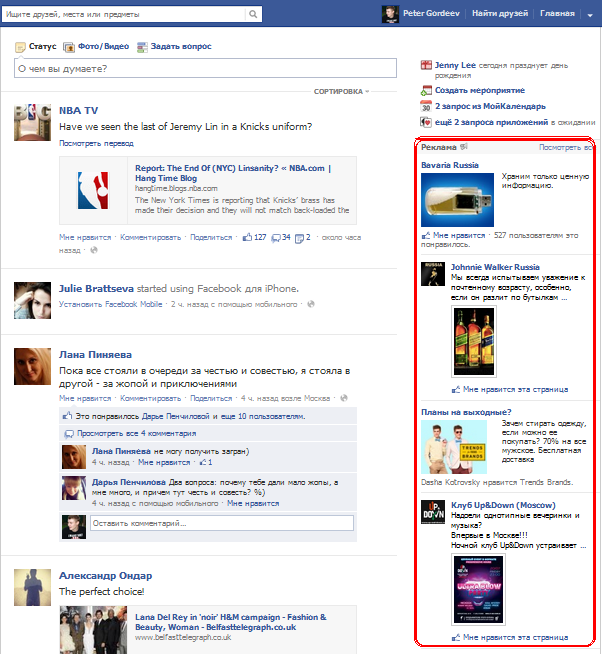Click globe privacy icon on NBA TV post

(94, 250)
